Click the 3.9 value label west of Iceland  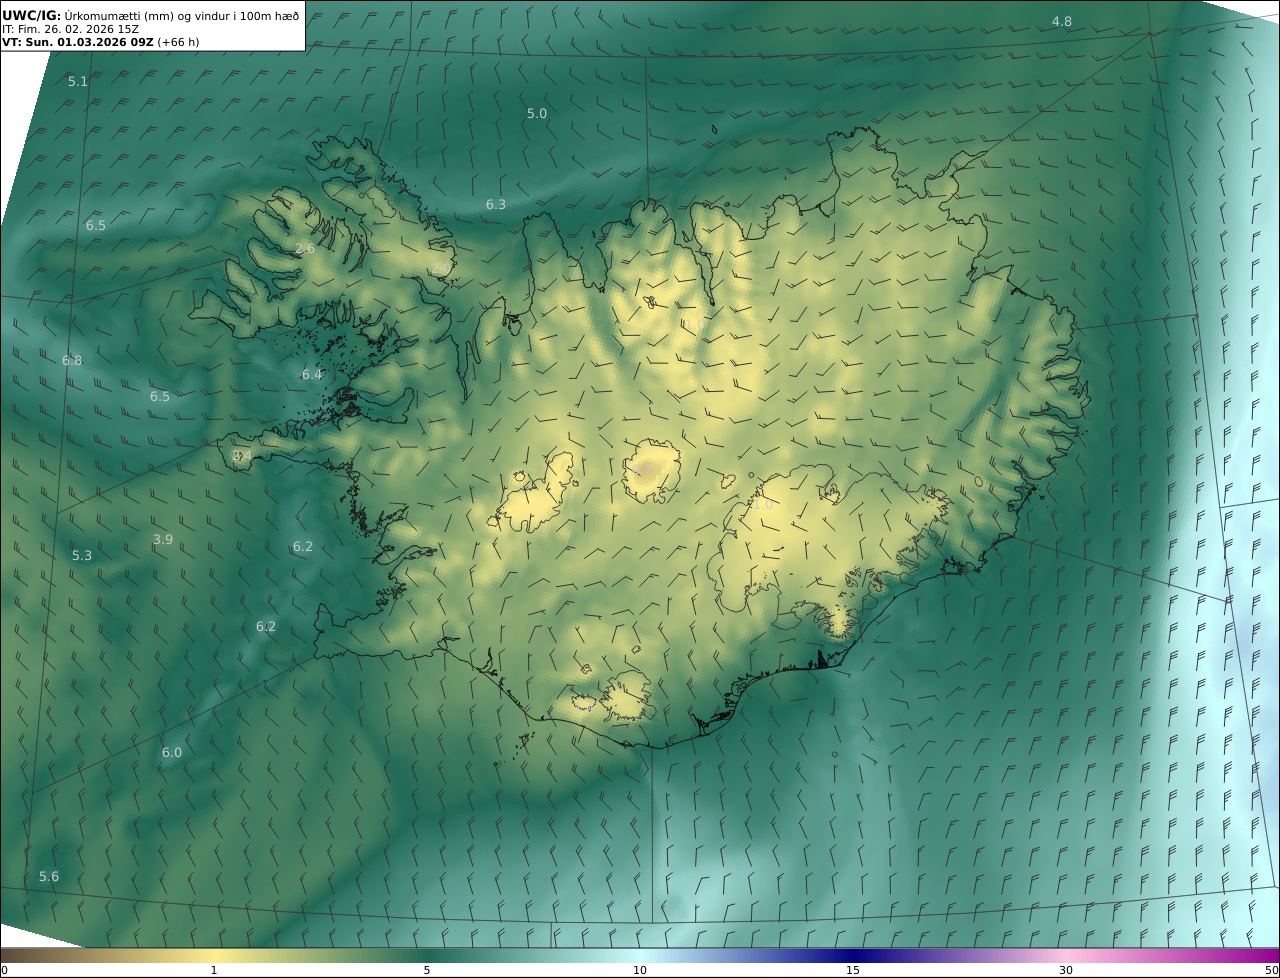coord(163,540)
